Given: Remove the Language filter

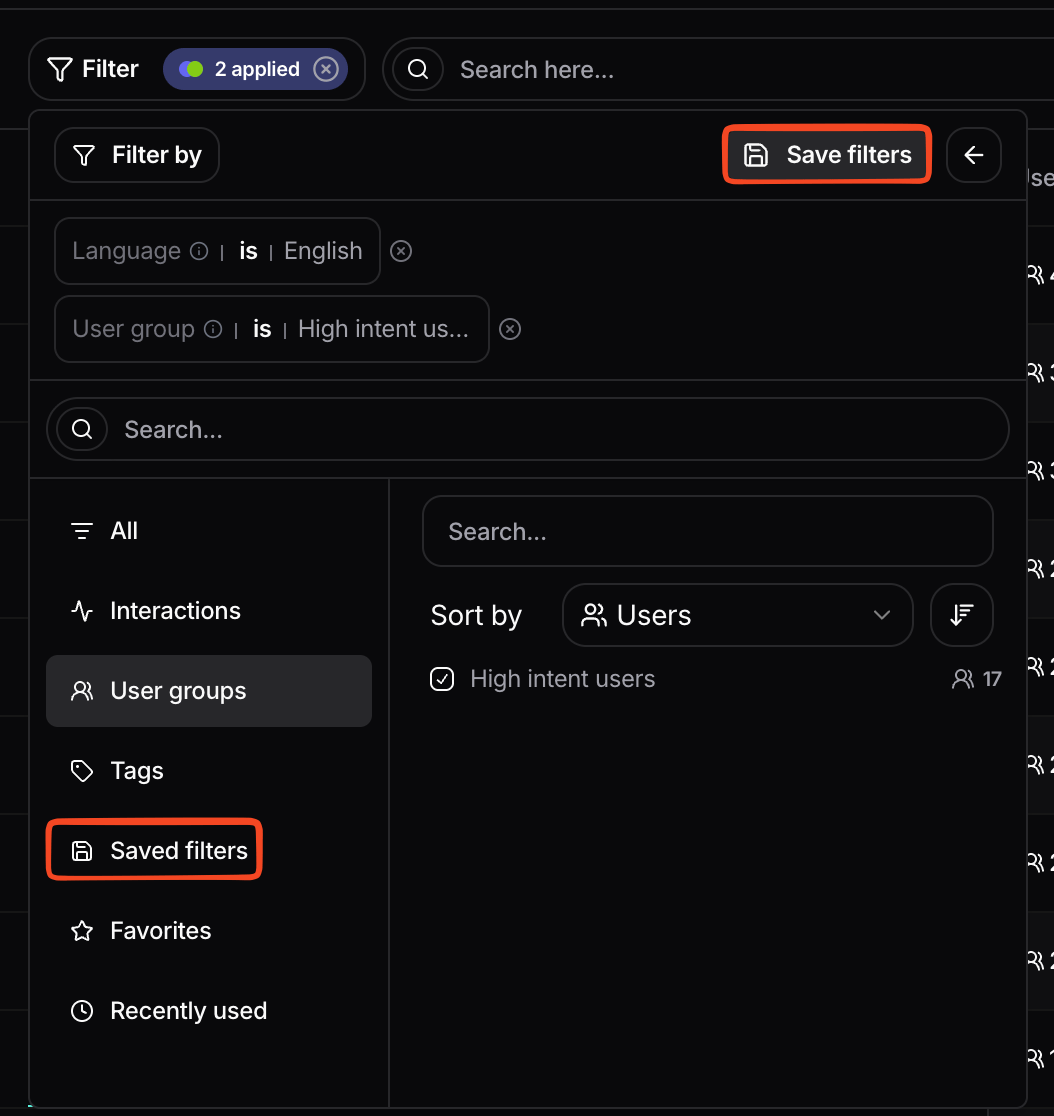Looking at the screenshot, I should coord(401,251).
